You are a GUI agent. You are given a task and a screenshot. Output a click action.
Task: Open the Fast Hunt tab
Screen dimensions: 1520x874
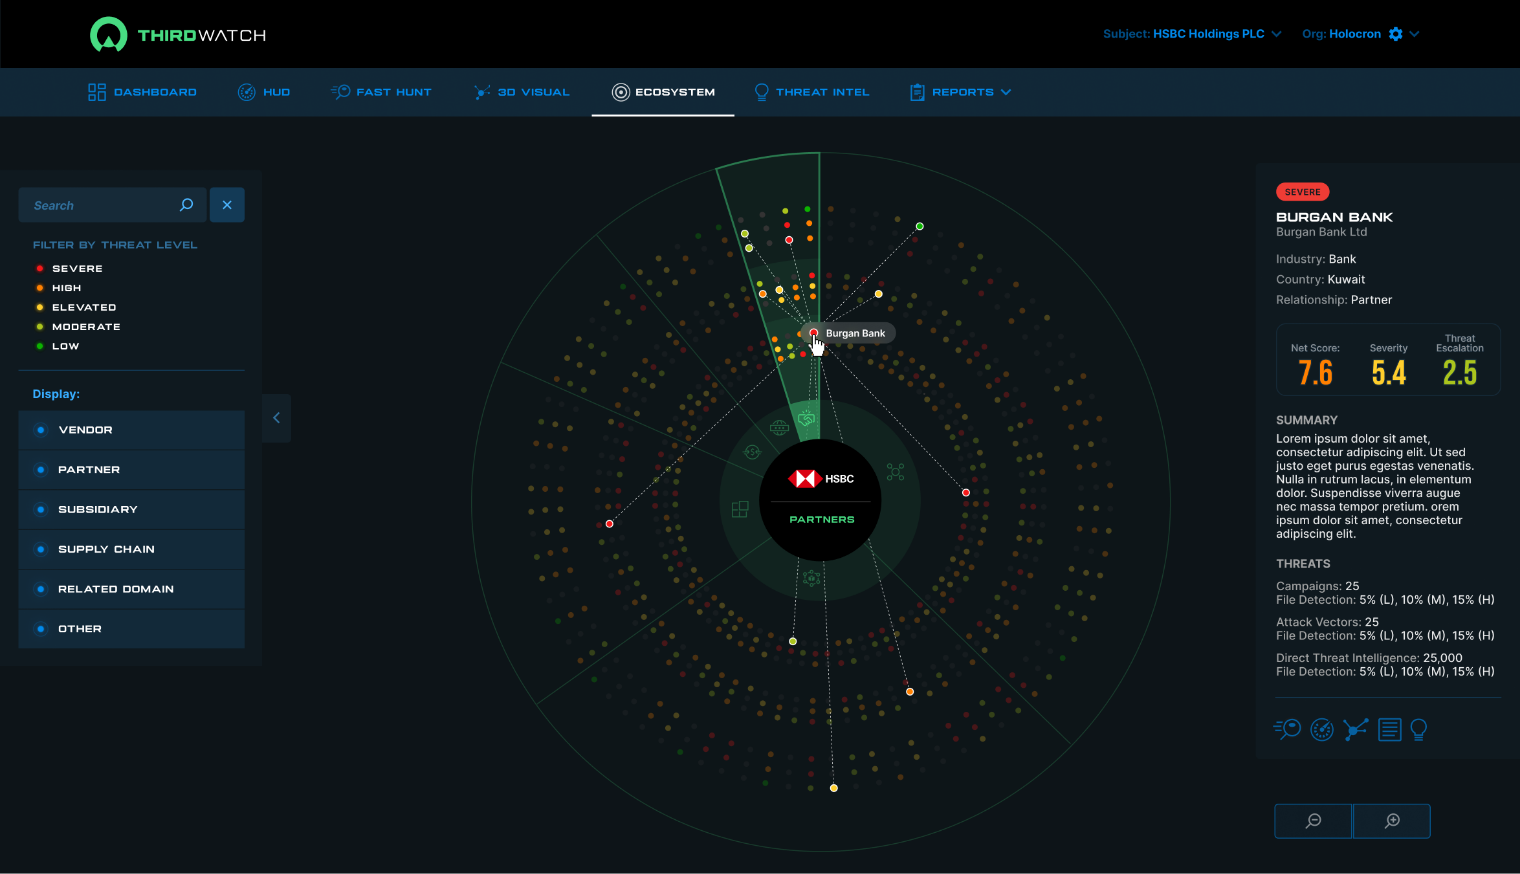tap(381, 92)
